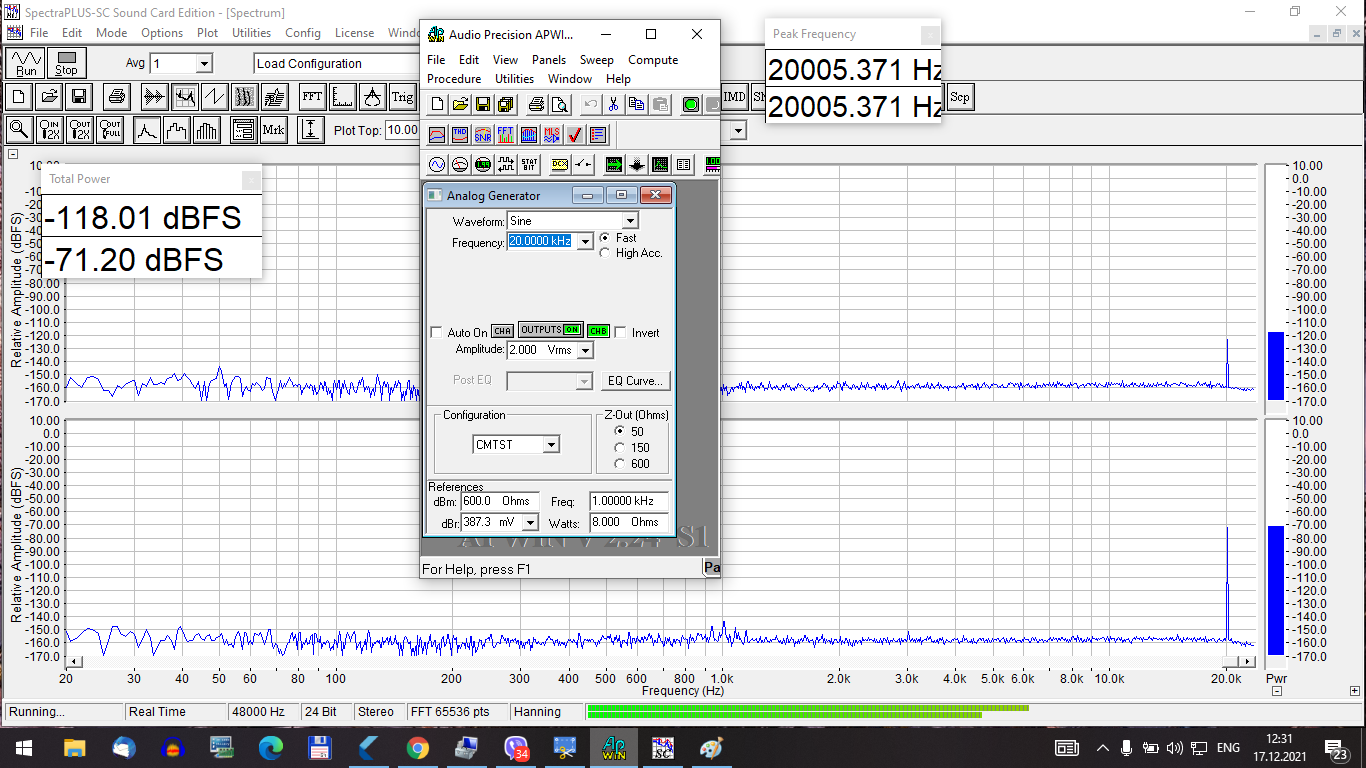The height and width of the screenshot is (768, 1366).
Task: Open the Configuration dropdown showing CMTST
Action: [551, 445]
